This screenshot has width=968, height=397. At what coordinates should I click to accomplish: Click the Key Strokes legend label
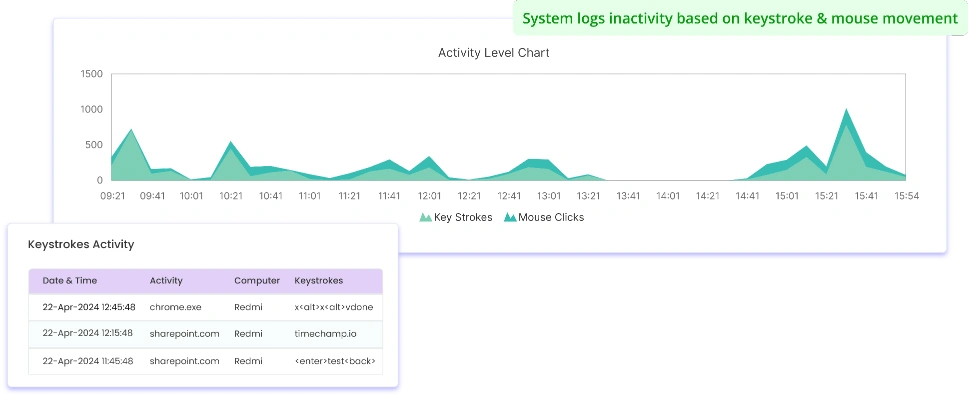463,217
